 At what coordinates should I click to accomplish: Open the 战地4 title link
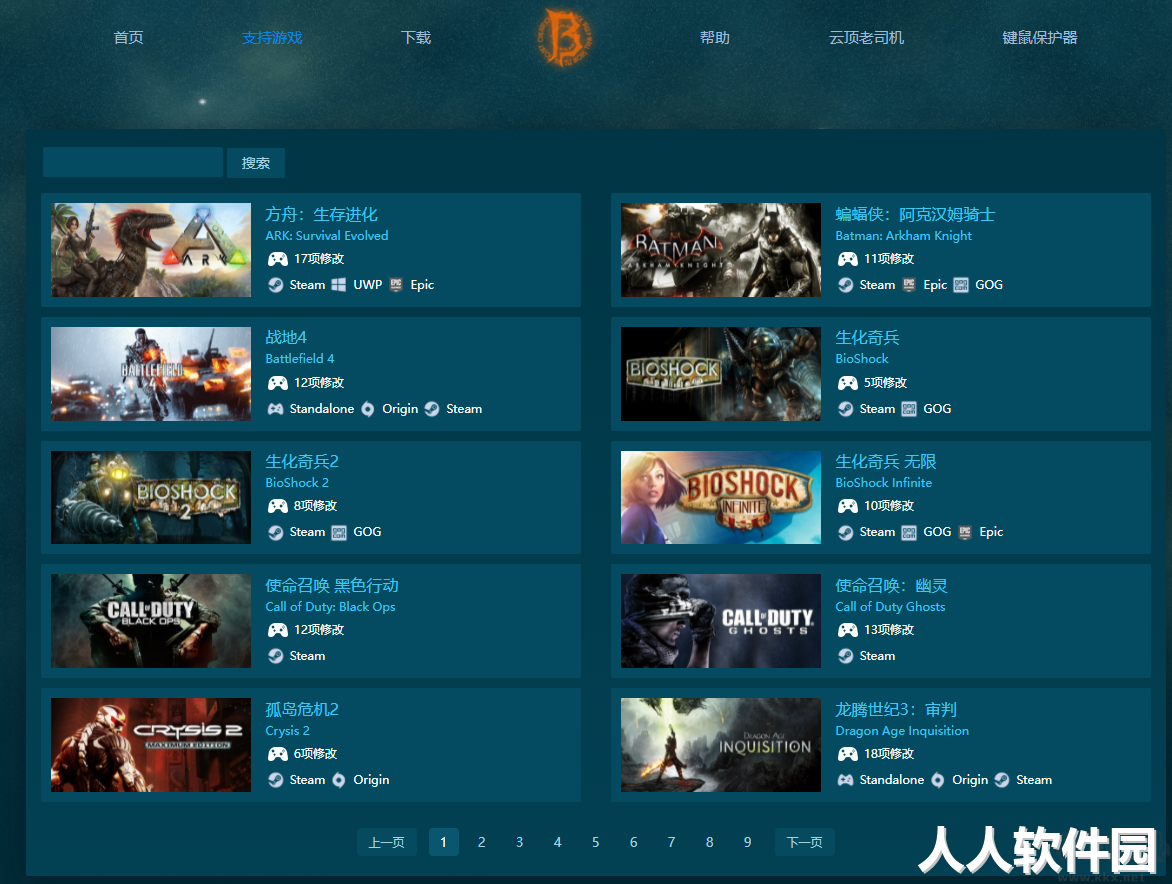pos(286,338)
